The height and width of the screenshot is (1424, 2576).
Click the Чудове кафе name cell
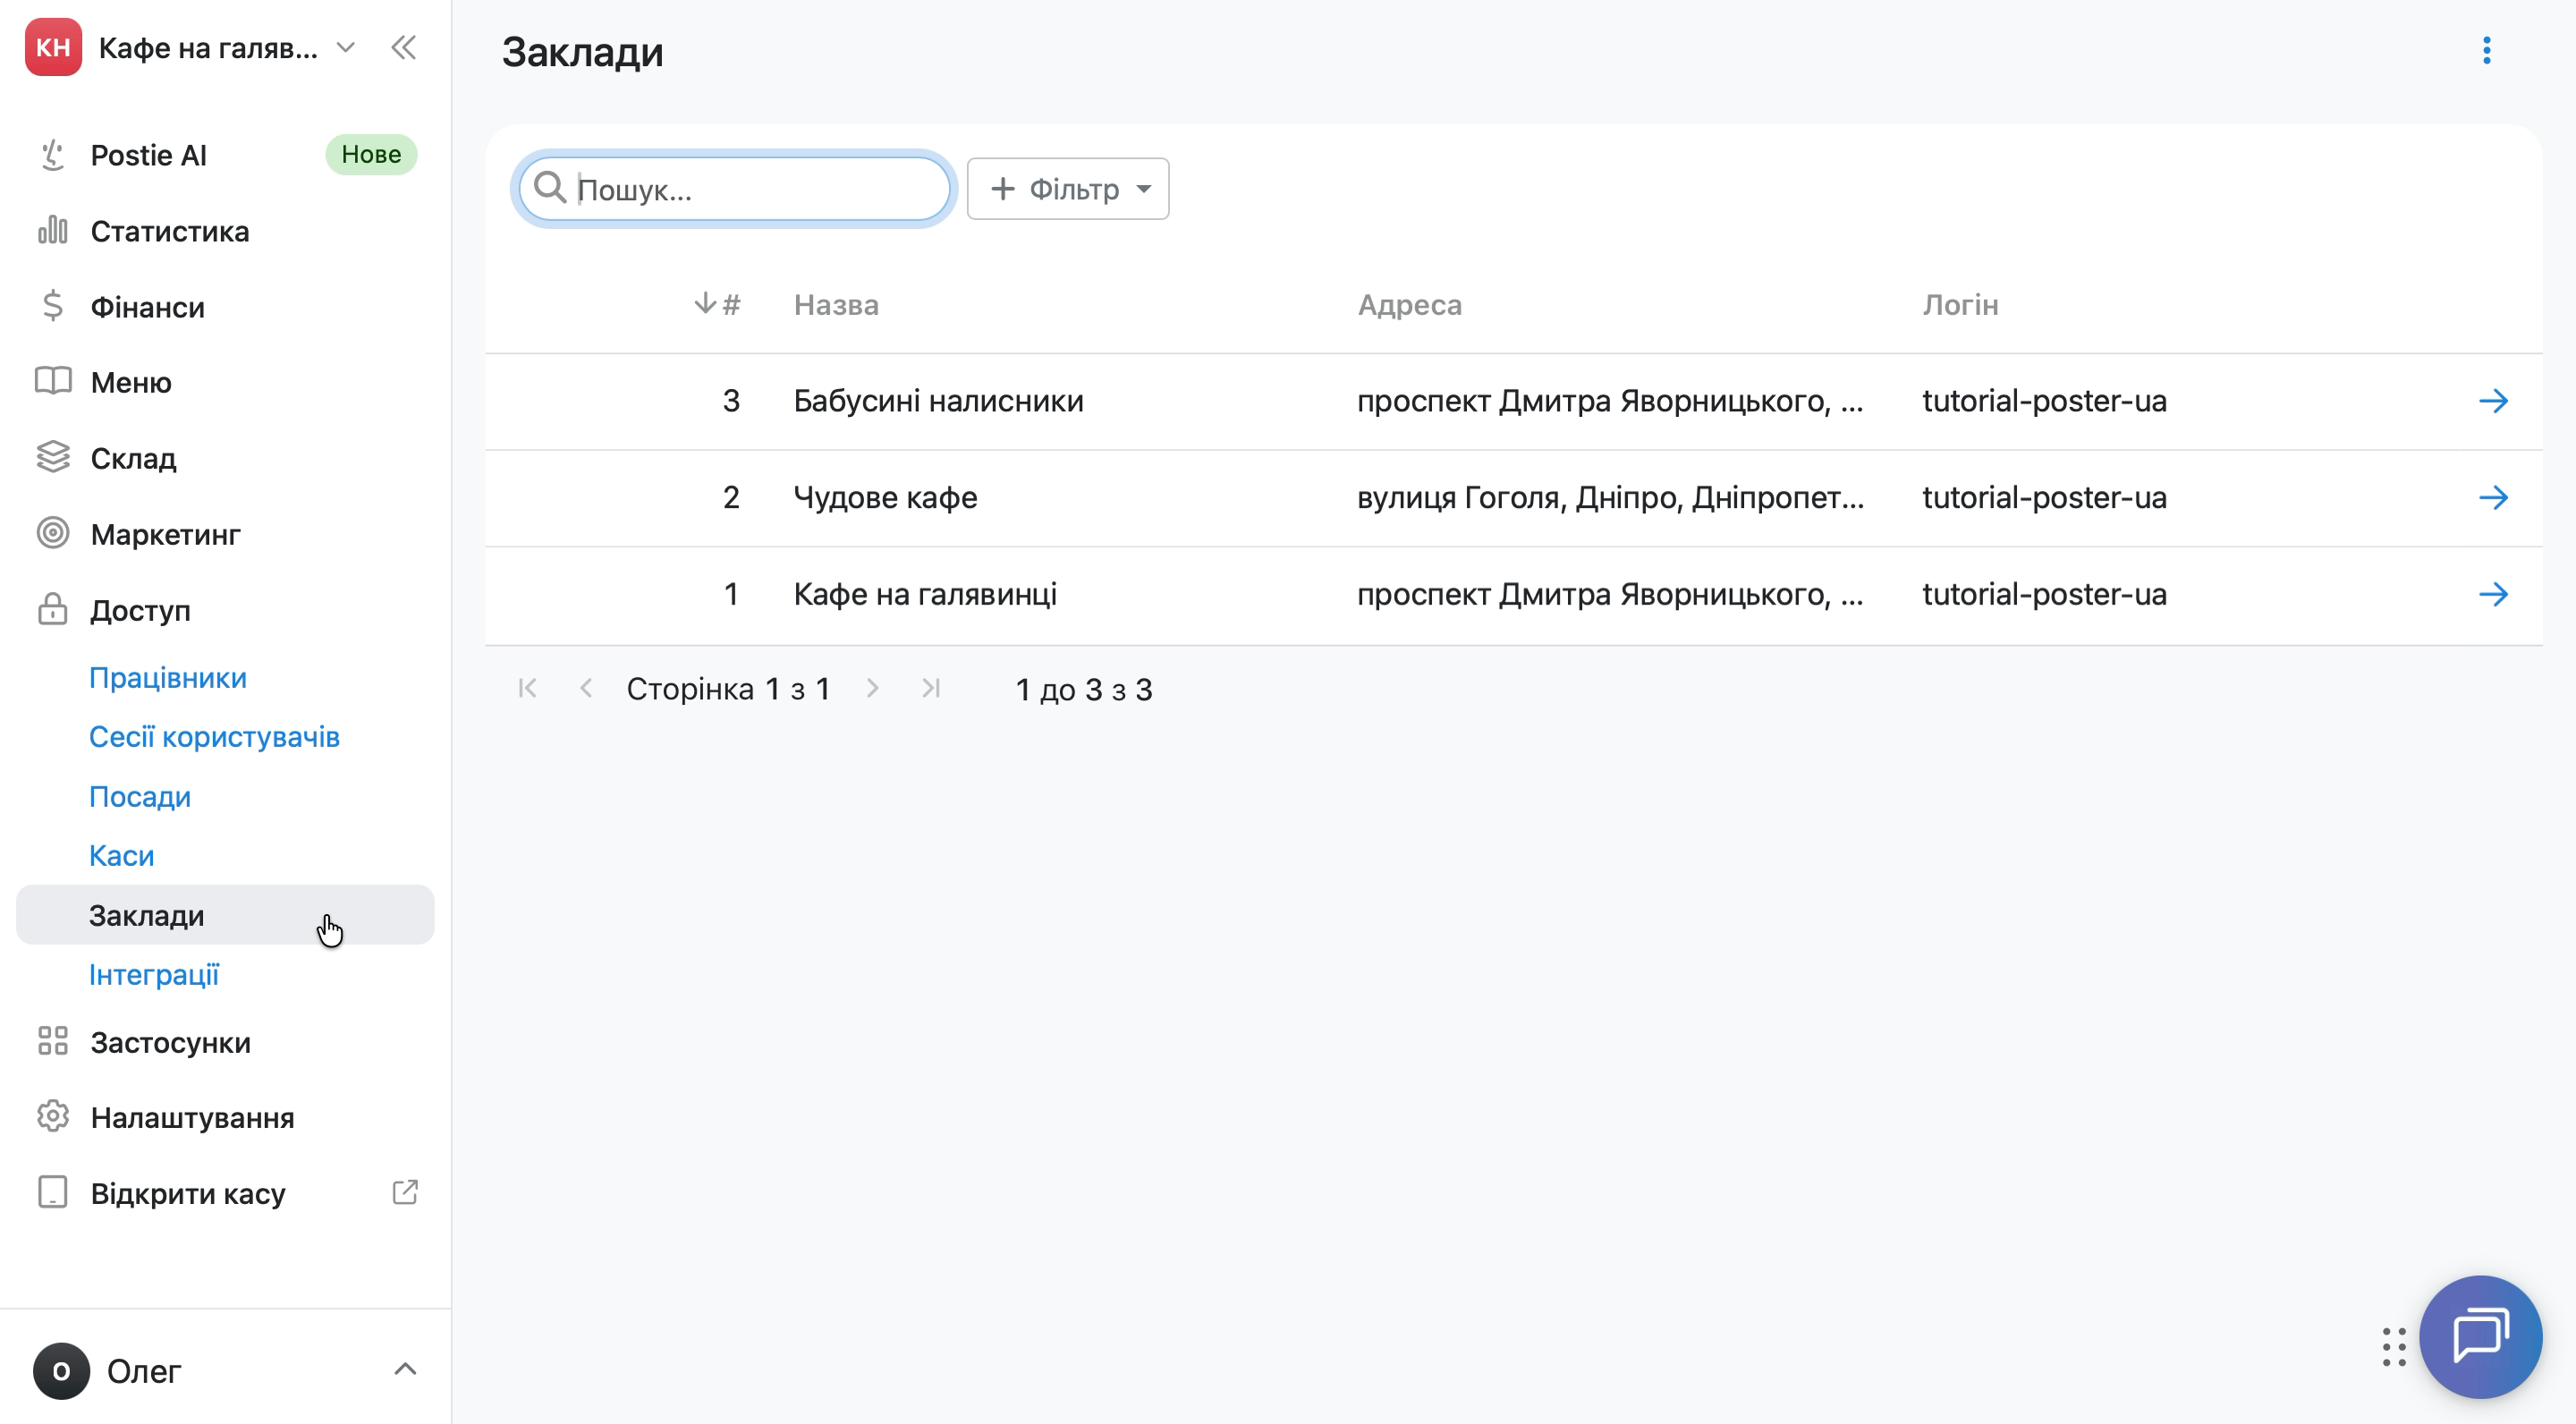click(x=885, y=497)
